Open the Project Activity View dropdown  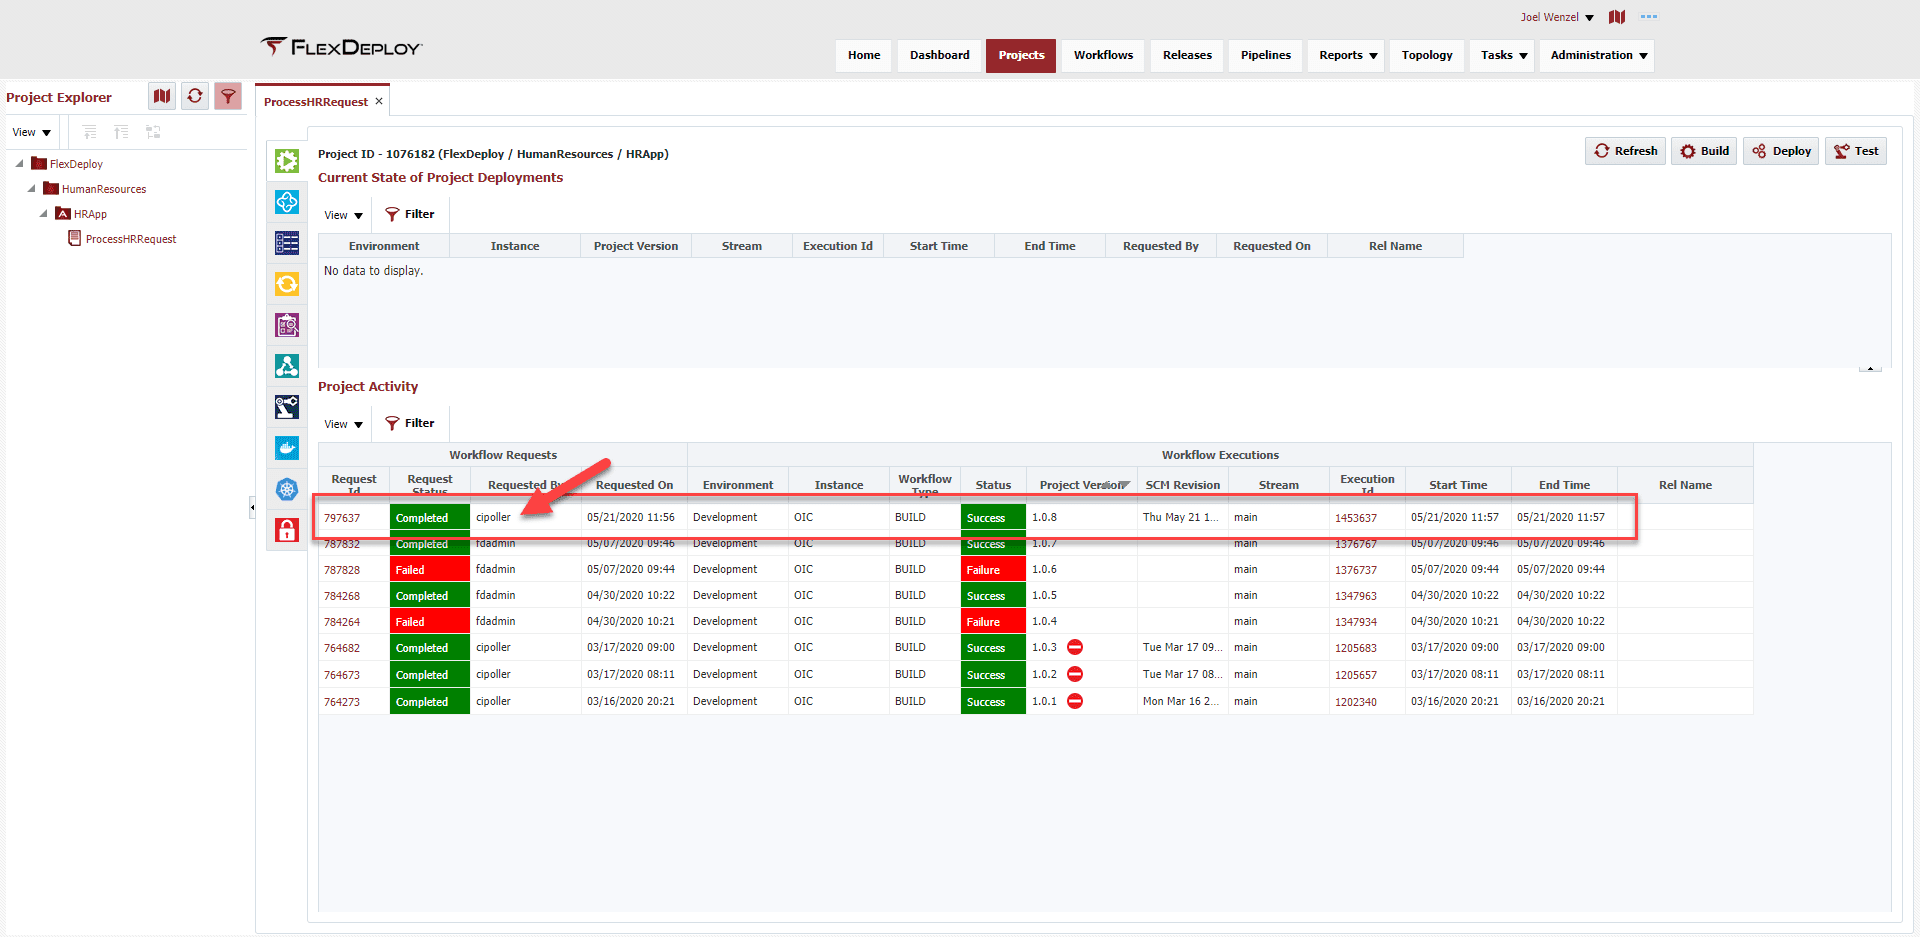[343, 424]
